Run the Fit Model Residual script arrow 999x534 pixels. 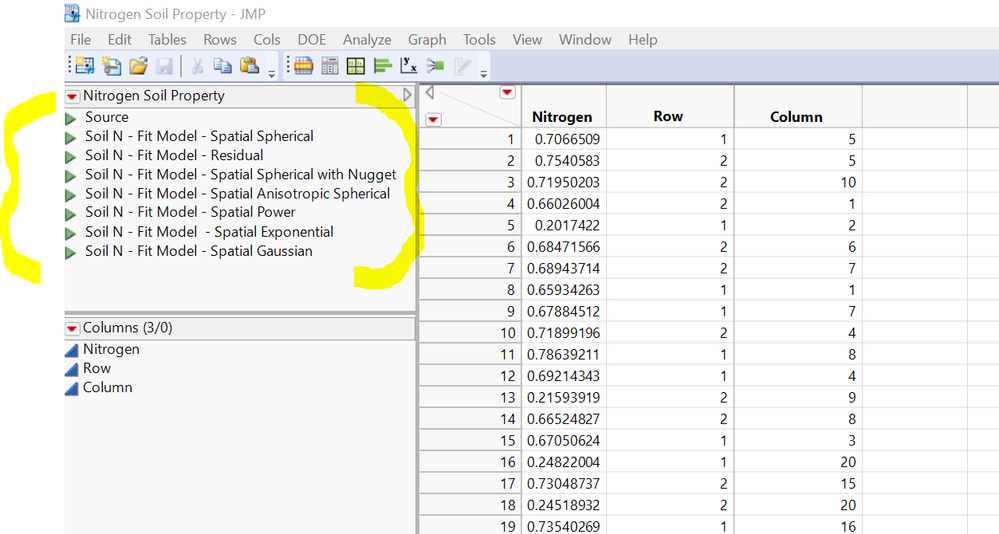(x=71, y=157)
